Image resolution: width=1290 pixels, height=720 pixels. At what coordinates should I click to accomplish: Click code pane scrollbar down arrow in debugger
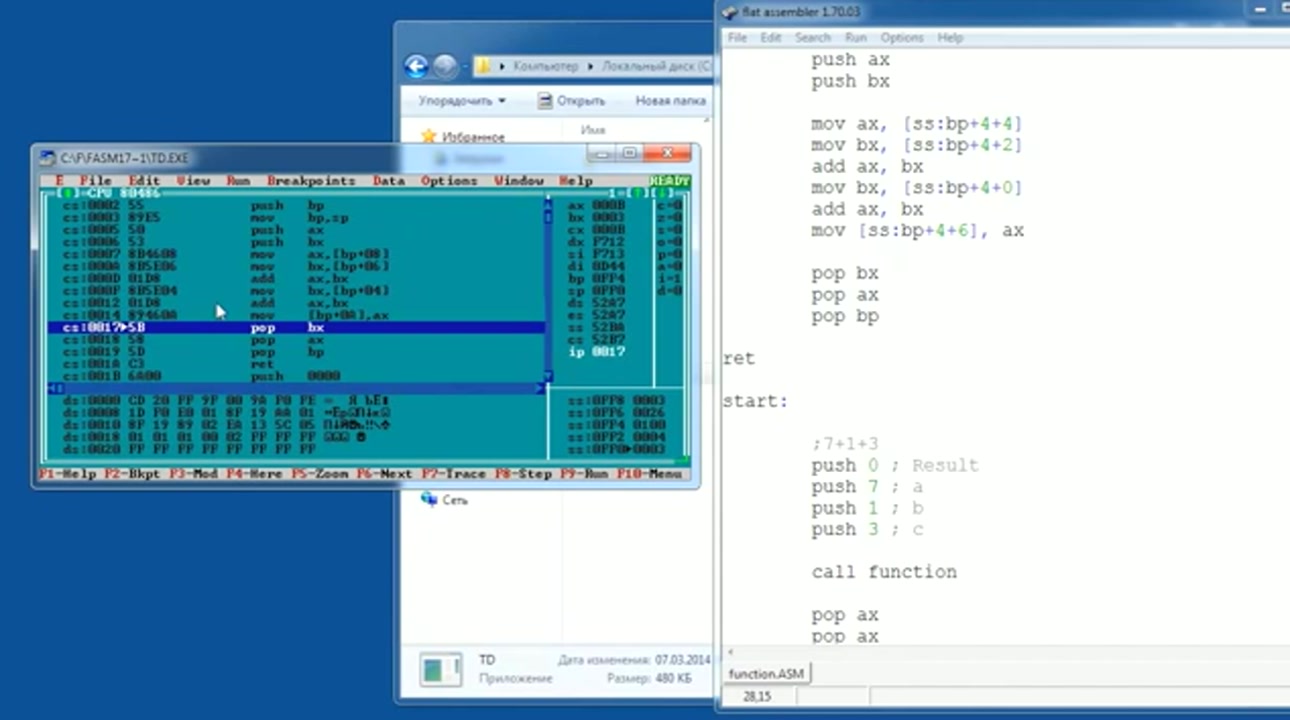pos(547,376)
